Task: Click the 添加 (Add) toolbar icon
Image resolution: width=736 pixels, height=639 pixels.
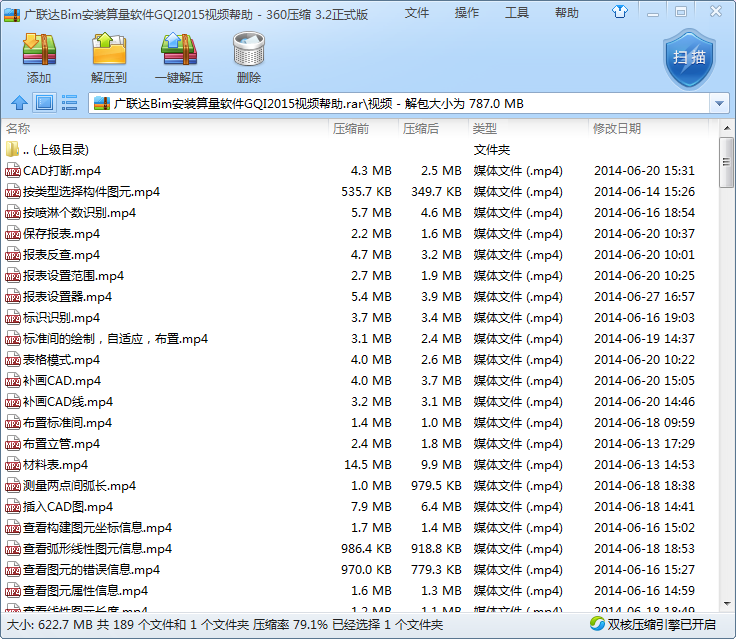Action: point(39,57)
